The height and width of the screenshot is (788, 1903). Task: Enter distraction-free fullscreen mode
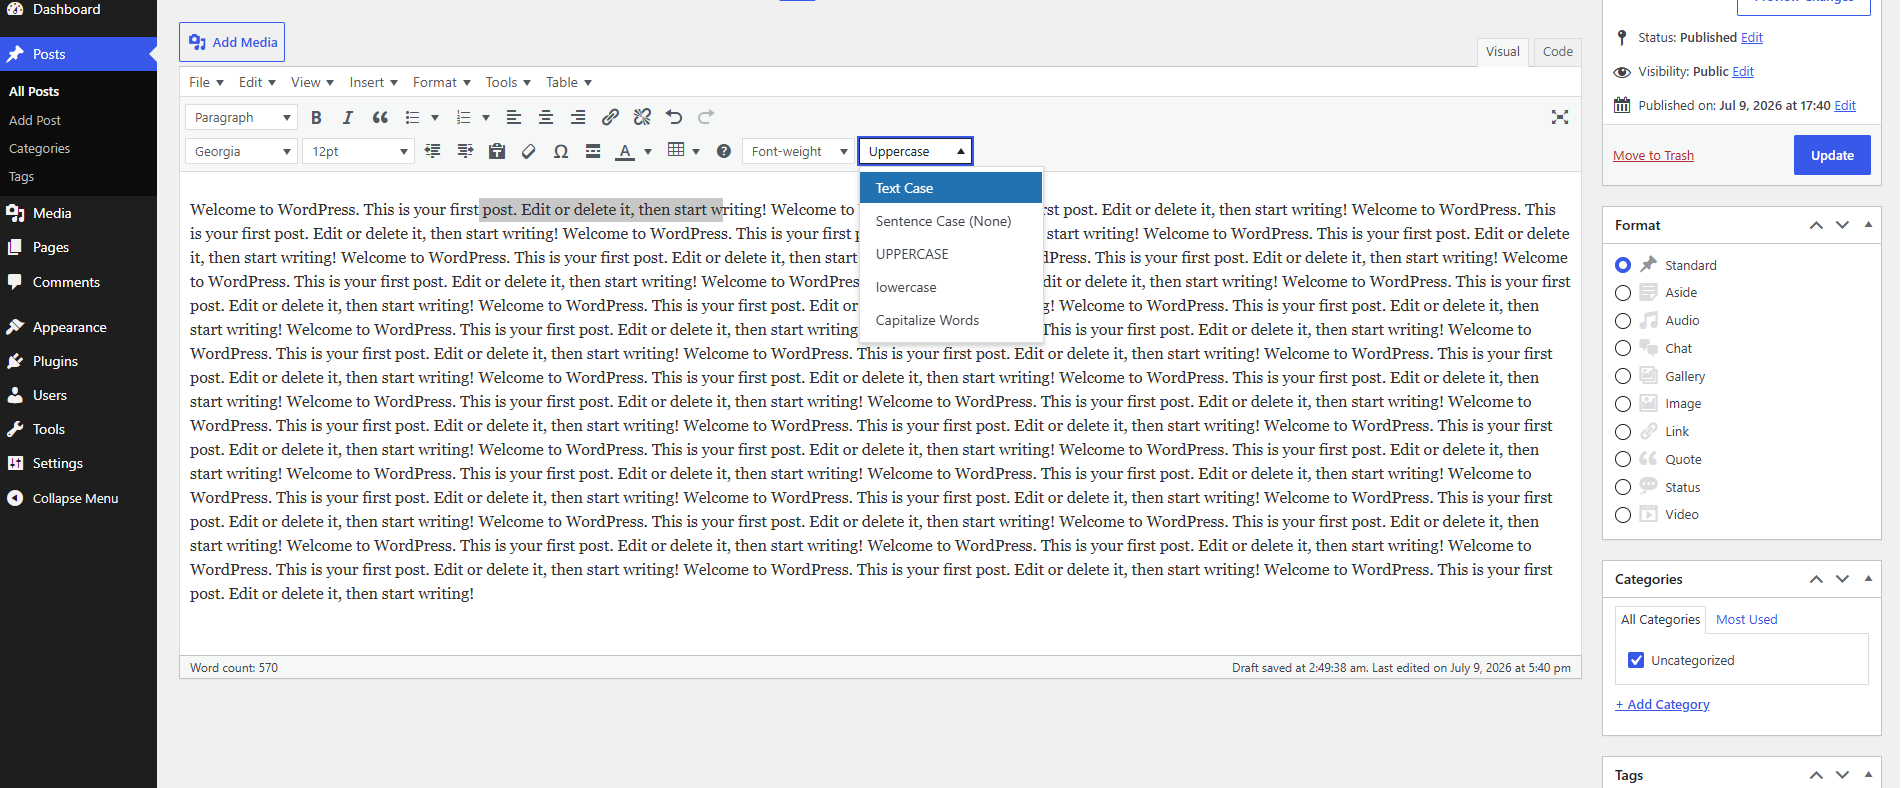[x=1559, y=117]
